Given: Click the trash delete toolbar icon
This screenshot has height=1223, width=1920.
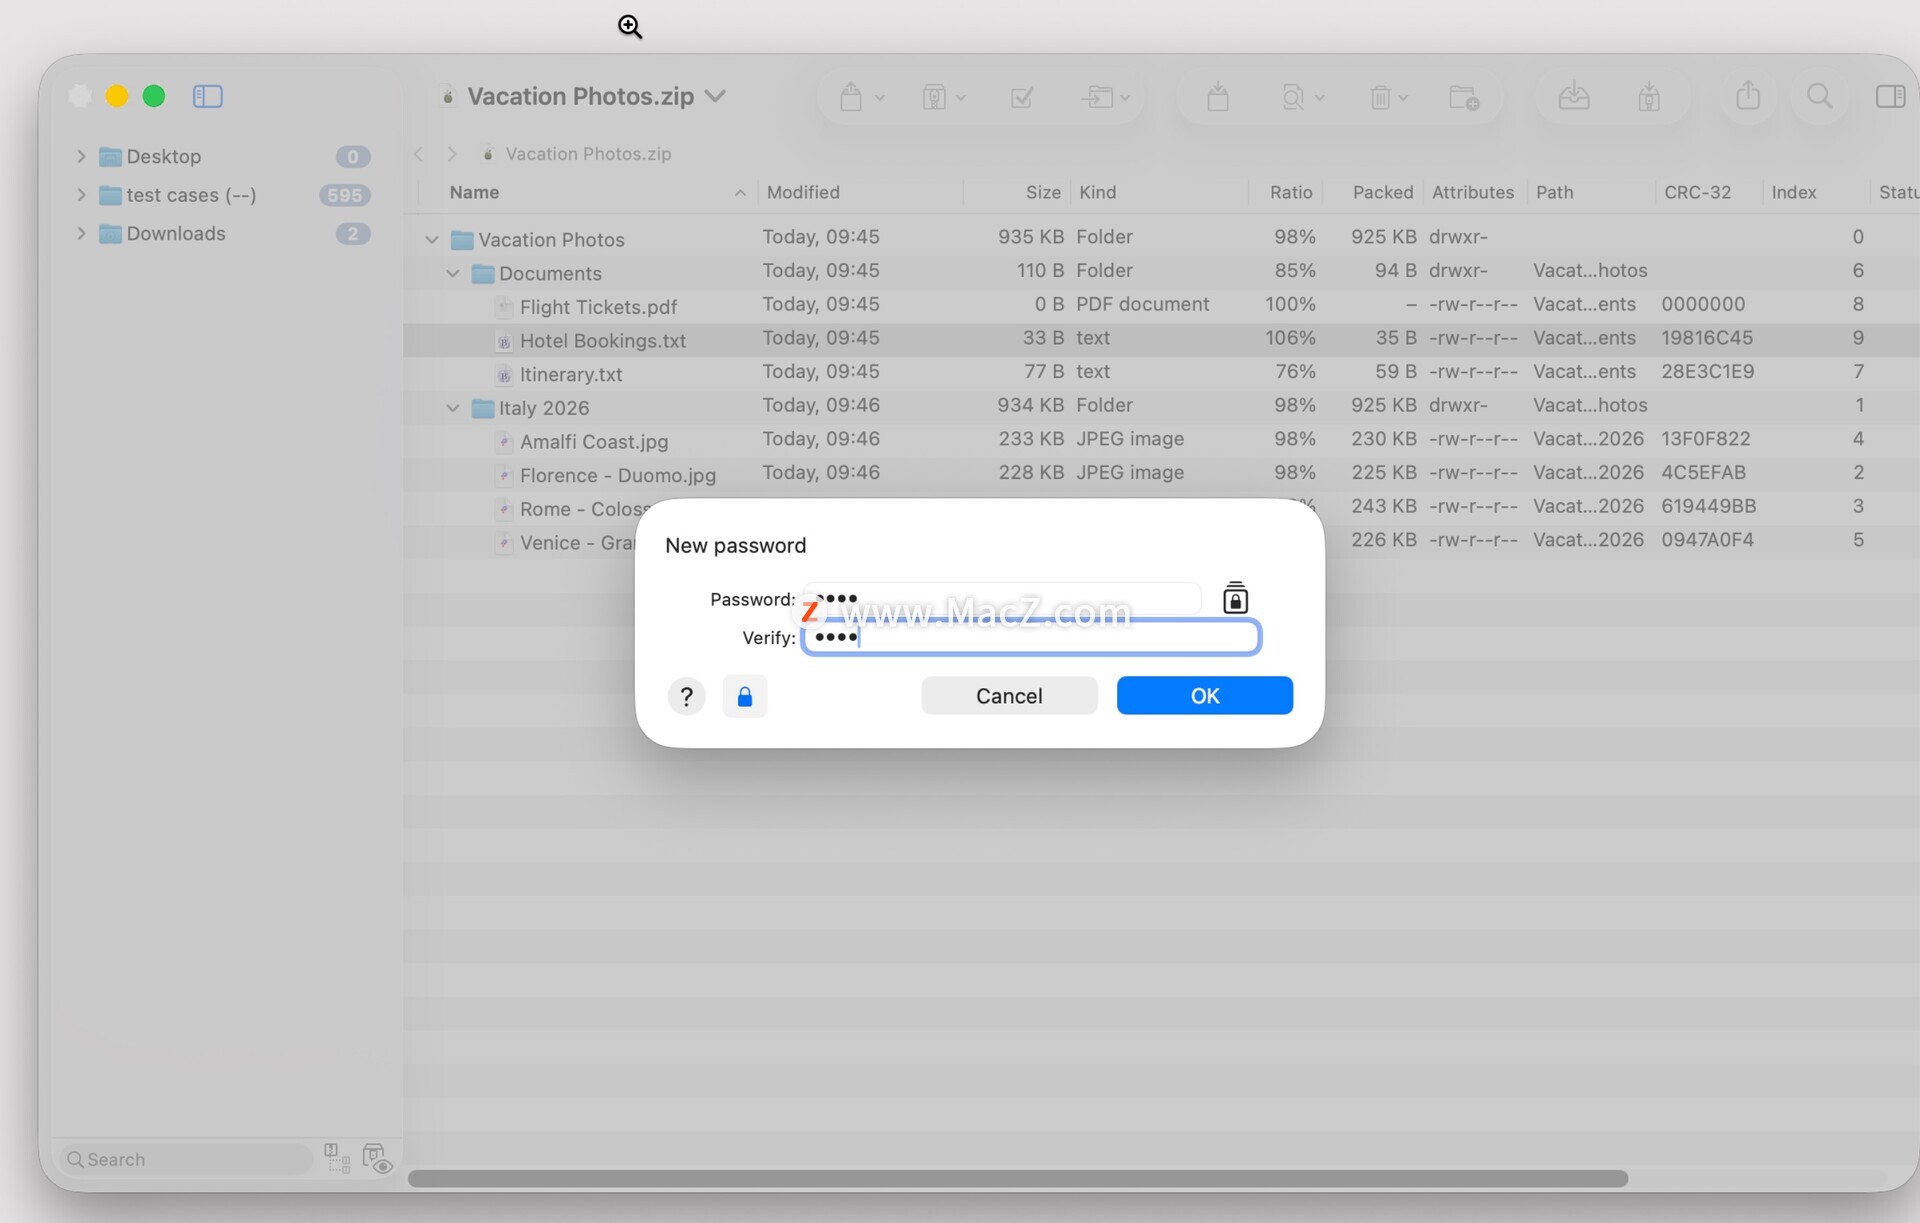Looking at the screenshot, I should pos(1380,97).
